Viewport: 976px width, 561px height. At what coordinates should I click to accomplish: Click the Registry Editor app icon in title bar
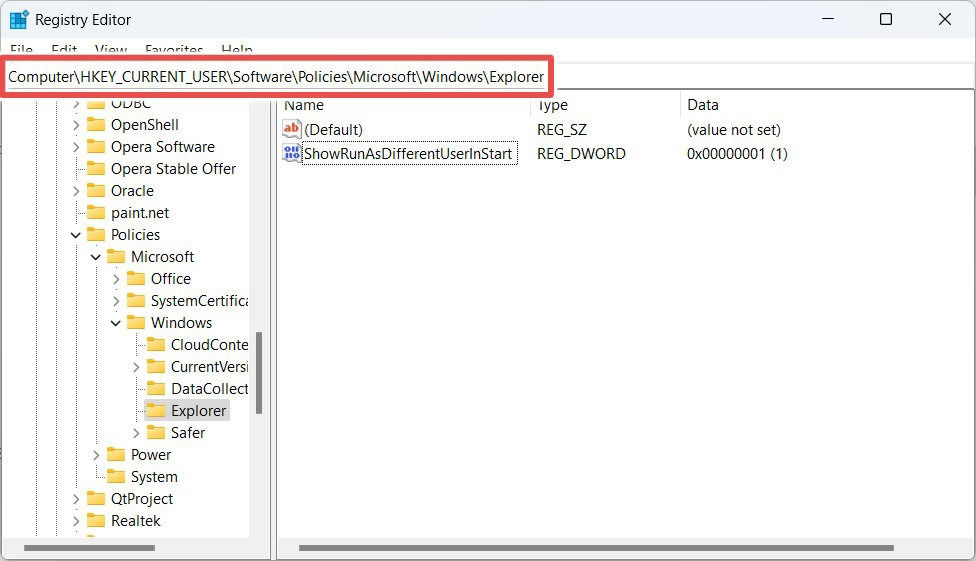pyautogui.click(x=19, y=19)
